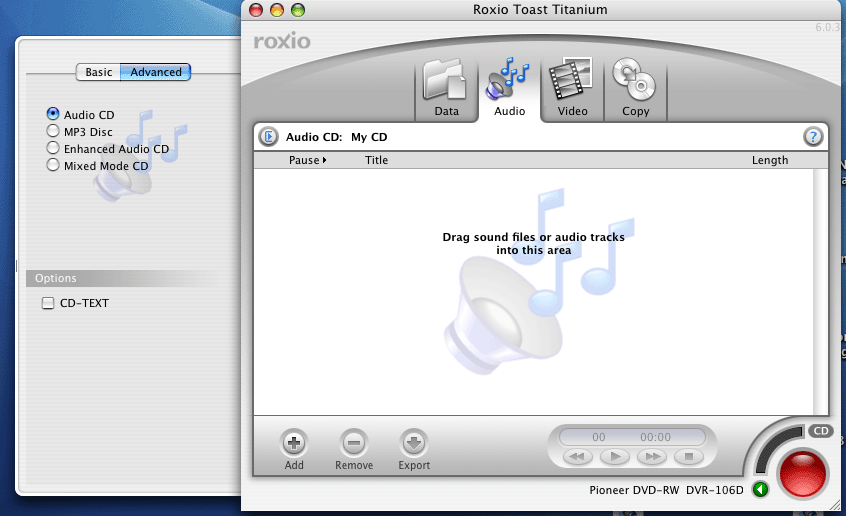
Task: Click the play playback button
Action: [x=615, y=457]
